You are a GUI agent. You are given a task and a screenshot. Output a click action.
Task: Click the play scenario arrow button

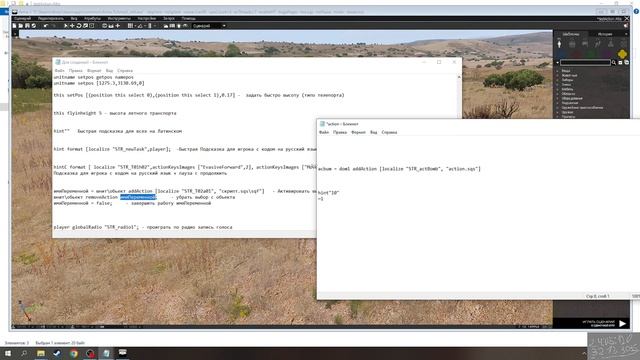(622, 324)
